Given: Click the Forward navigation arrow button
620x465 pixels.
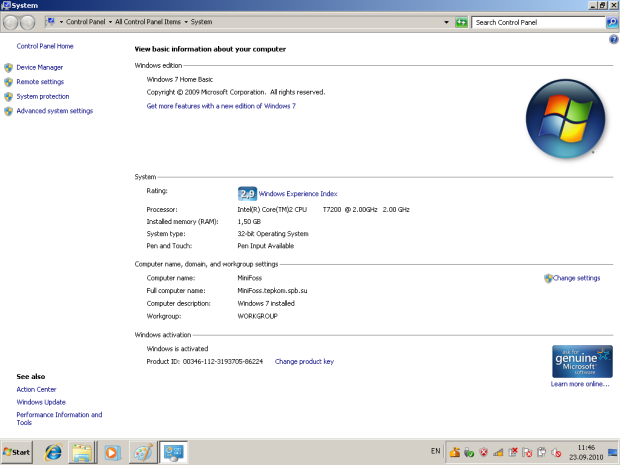Looking at the screenshot, I should [27, 23].
